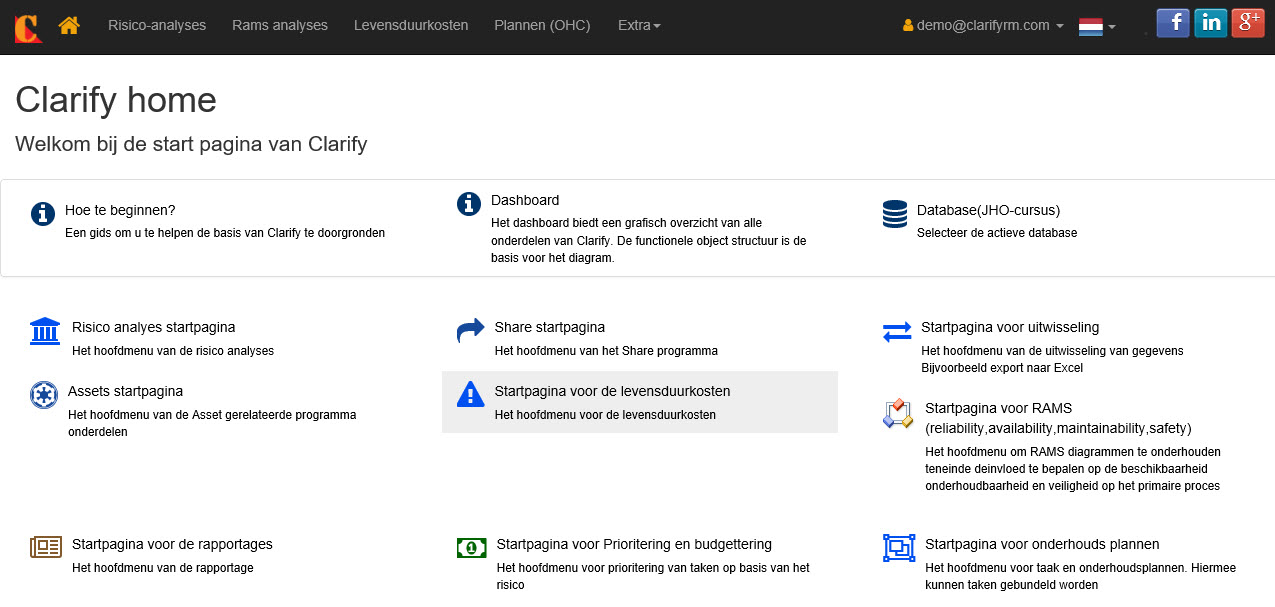Open Facebook social icon
The width and height of the screenshot is (1275, 607).
pos(1173,23)
